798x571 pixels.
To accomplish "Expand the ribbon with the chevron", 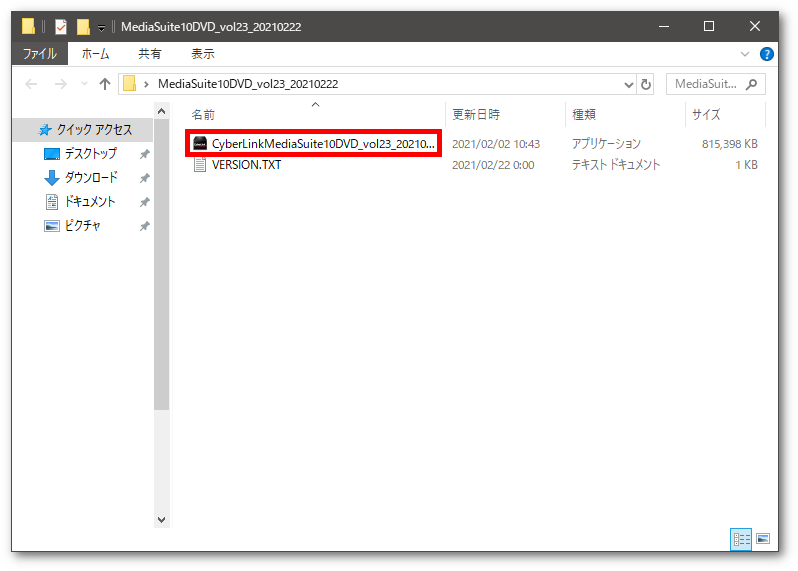I will coord(745,54).
